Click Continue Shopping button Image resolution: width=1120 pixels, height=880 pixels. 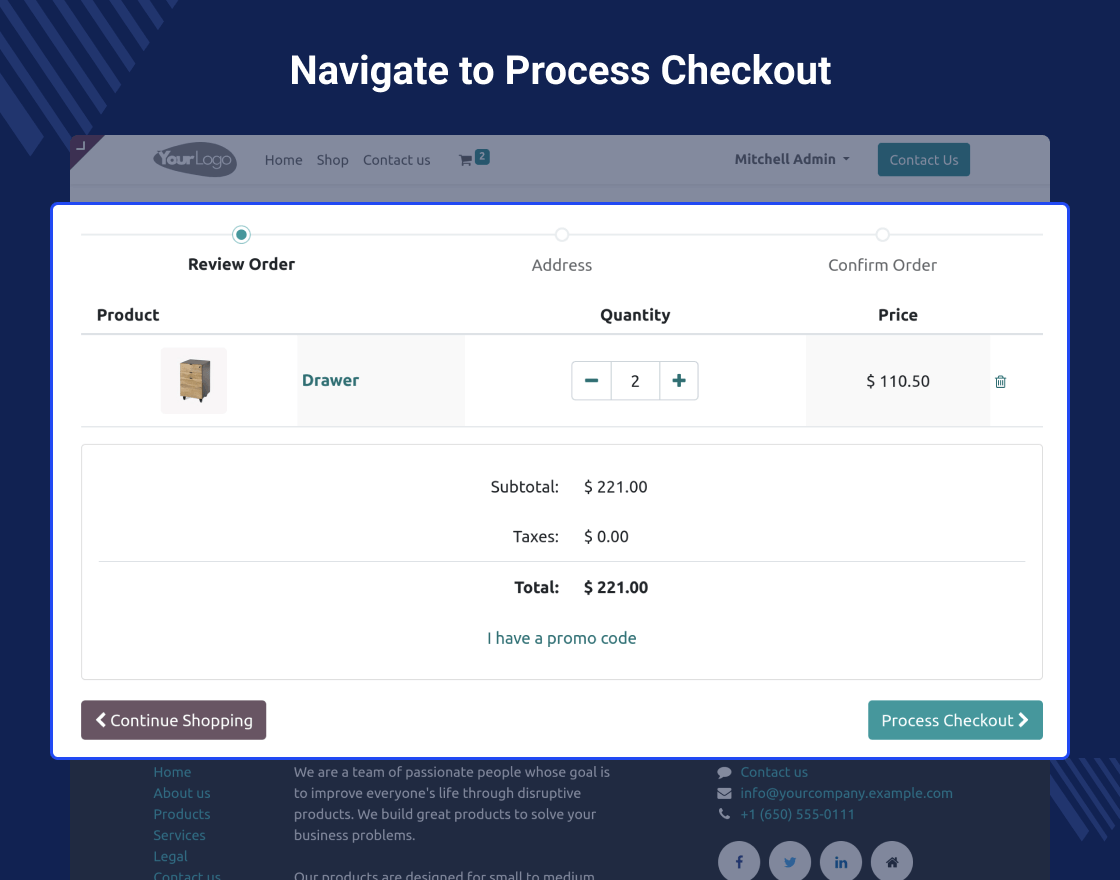click(x=174, y=720)
